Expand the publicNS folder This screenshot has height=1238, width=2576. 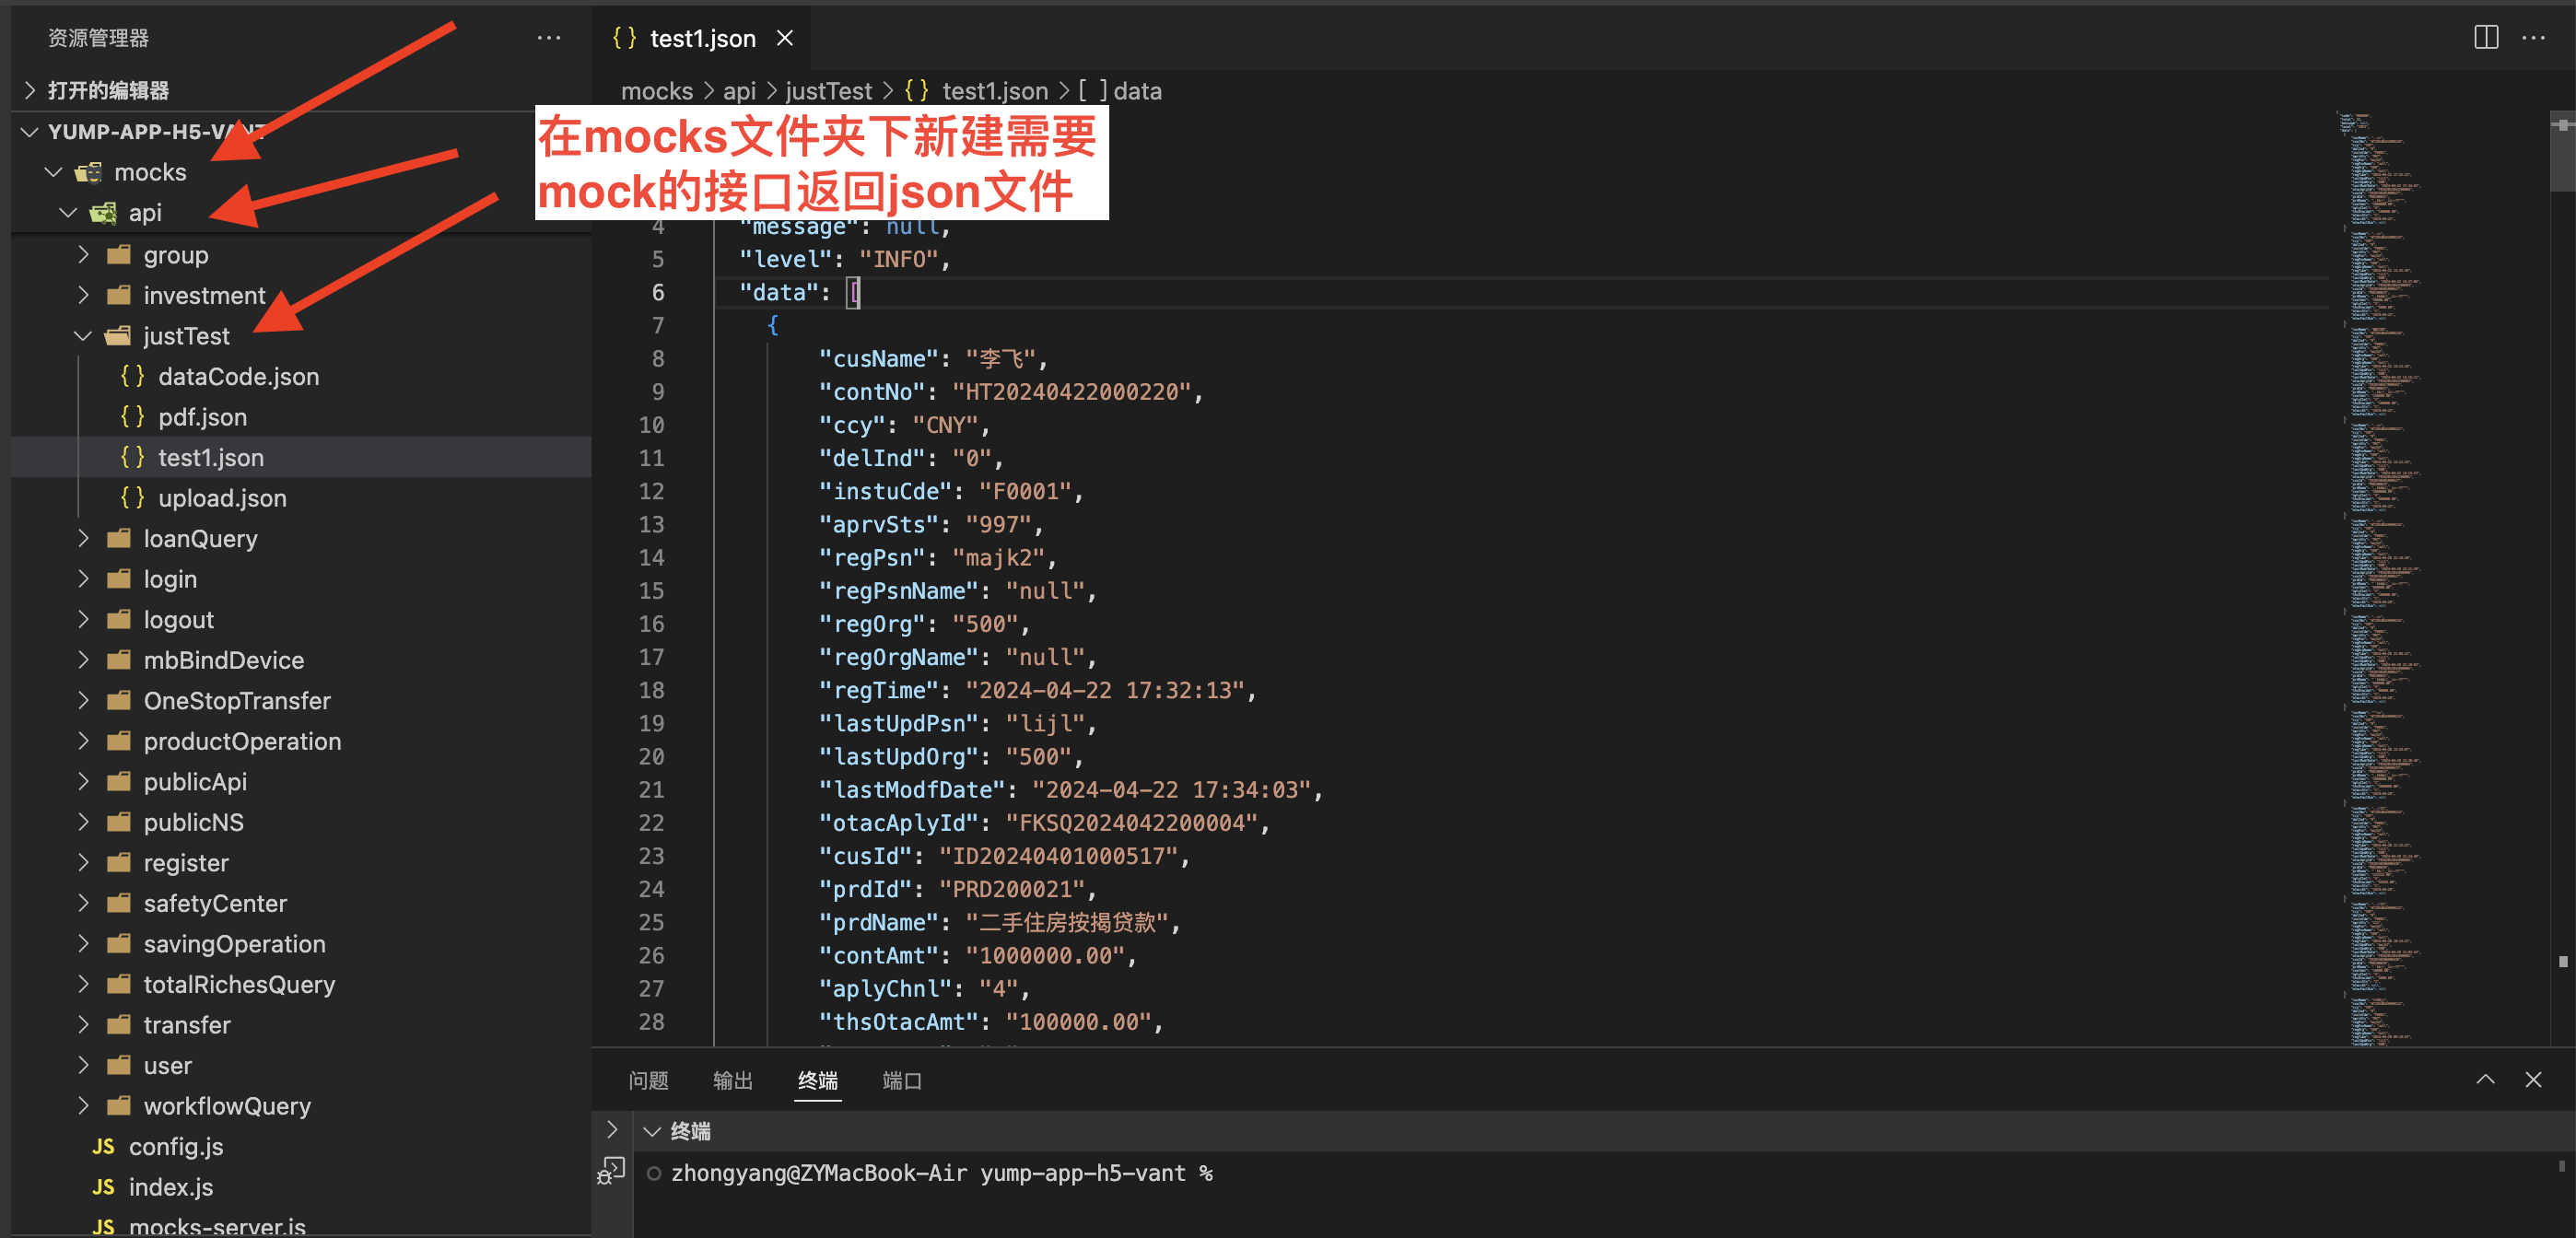pos(84,822)
